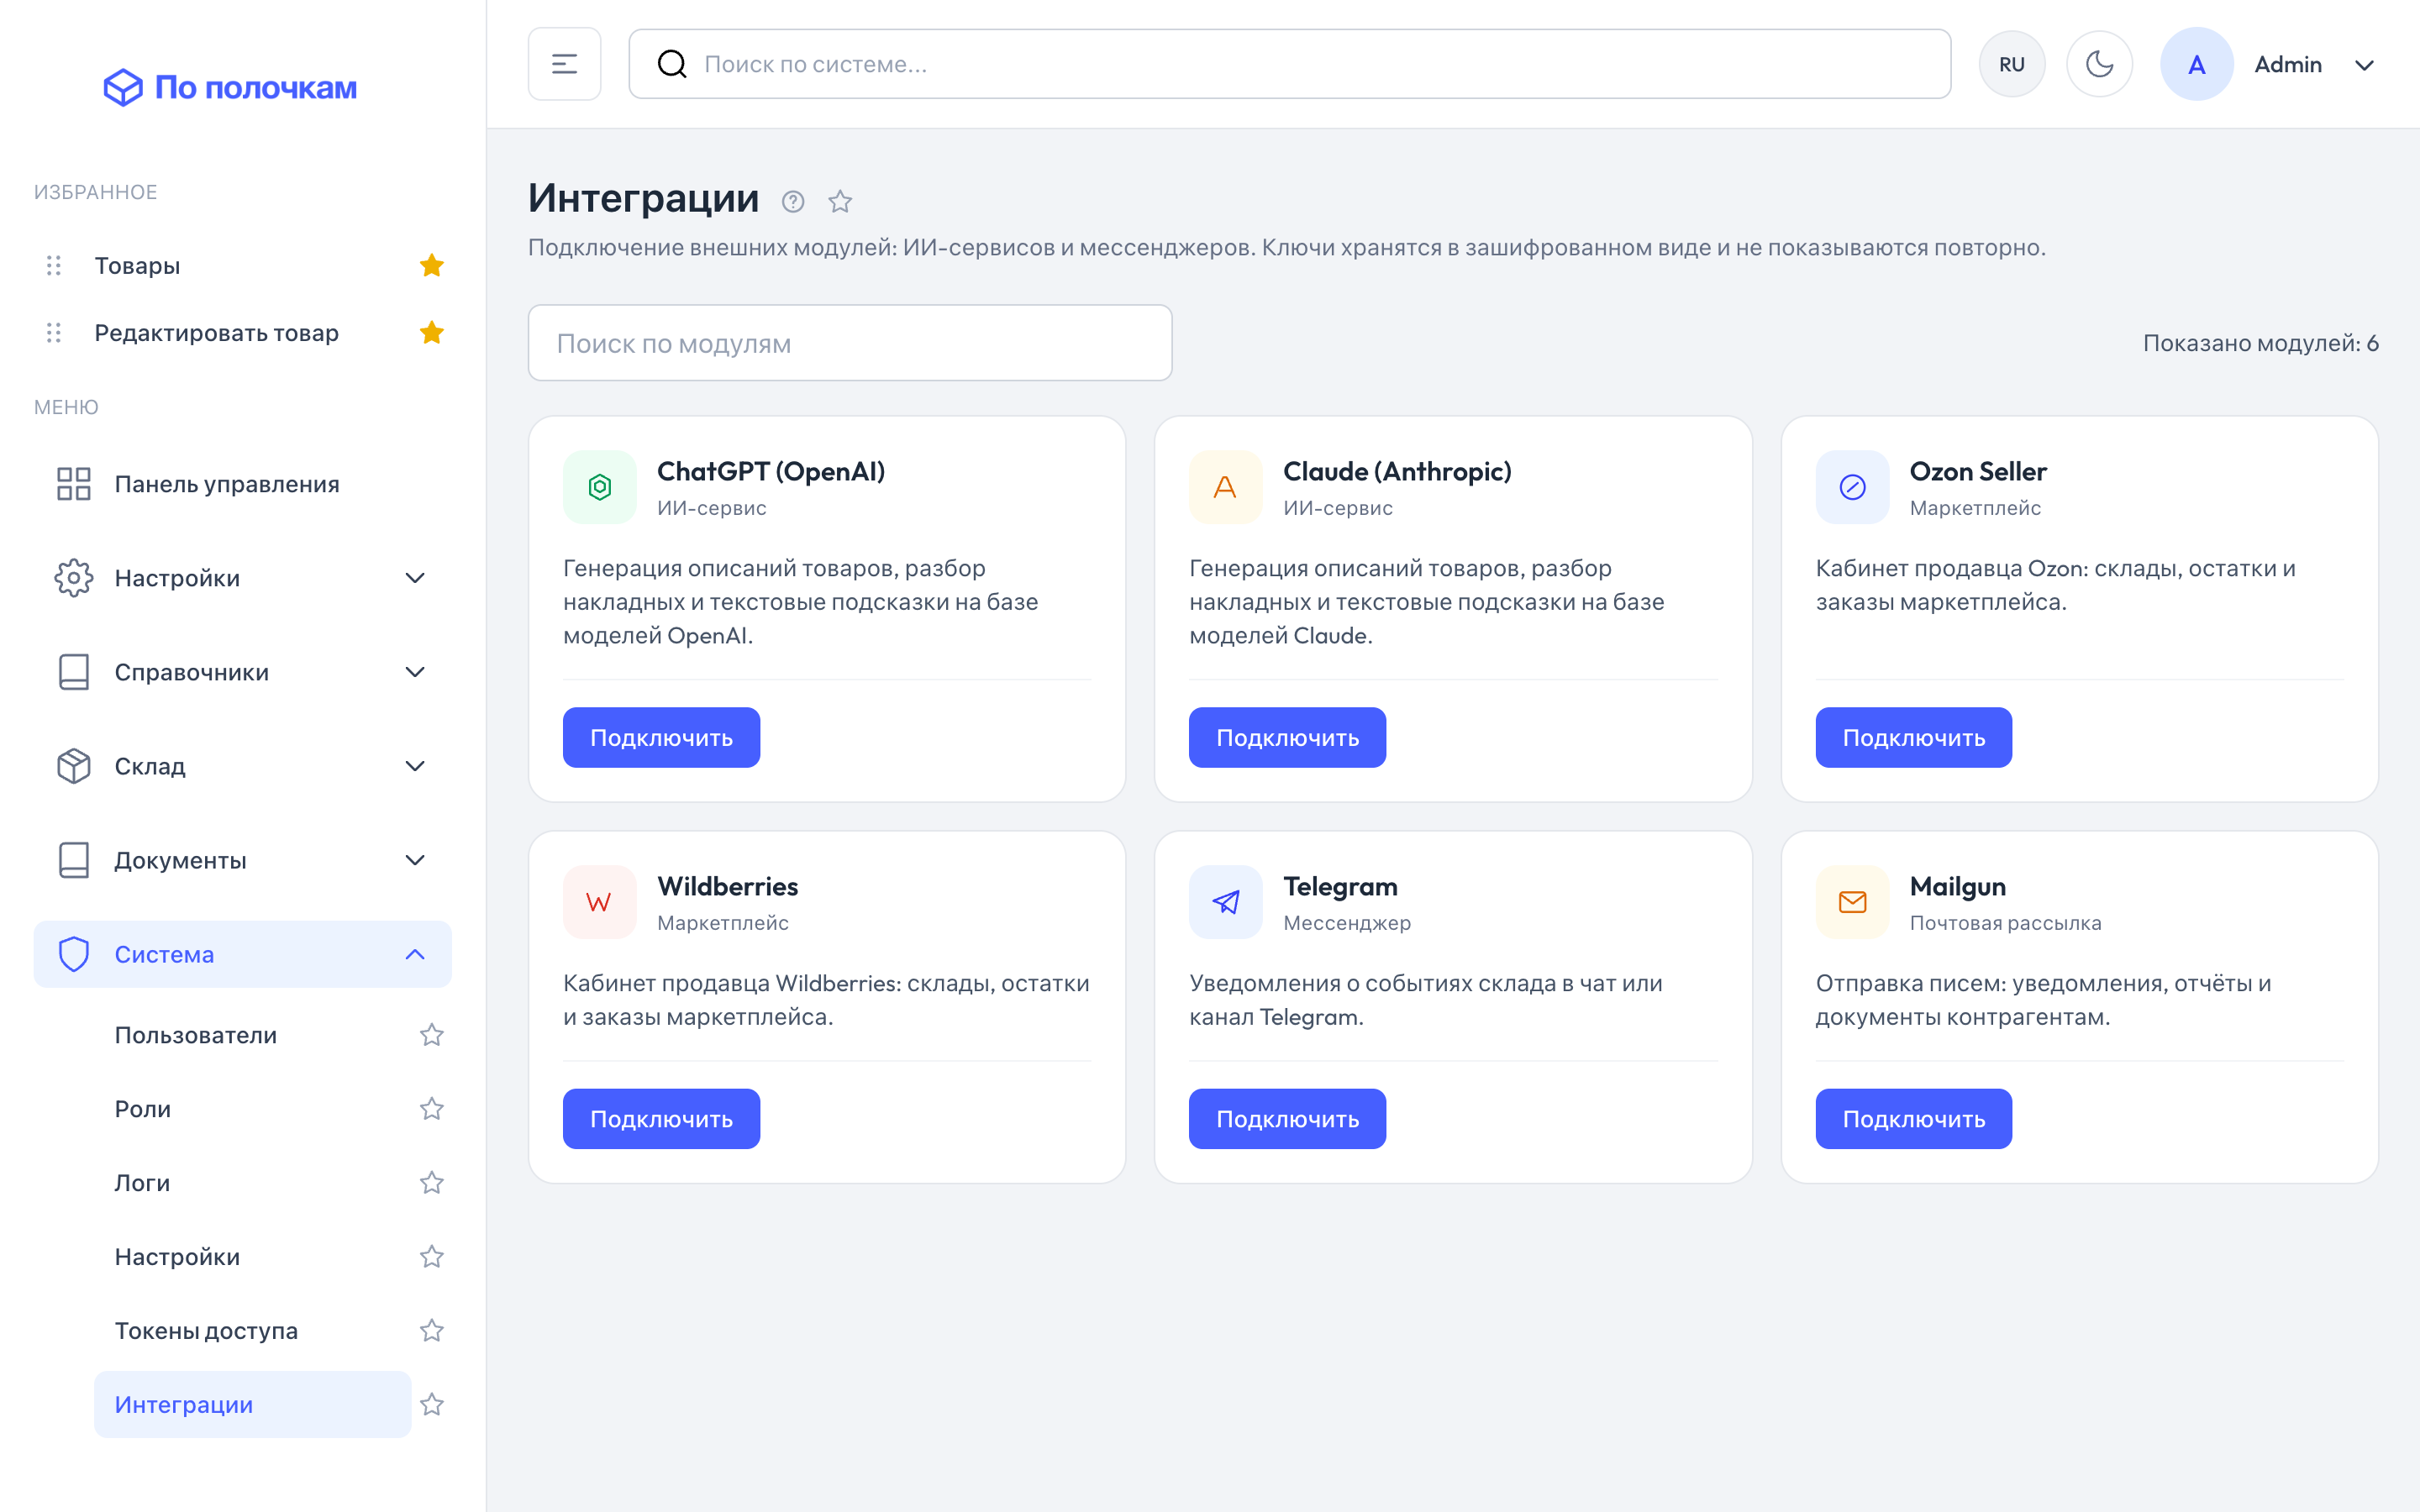The height and width of the screenshot is (1512, 2420).
Task: Click the По полочкам logo cube icon
Action: (123, 88)
